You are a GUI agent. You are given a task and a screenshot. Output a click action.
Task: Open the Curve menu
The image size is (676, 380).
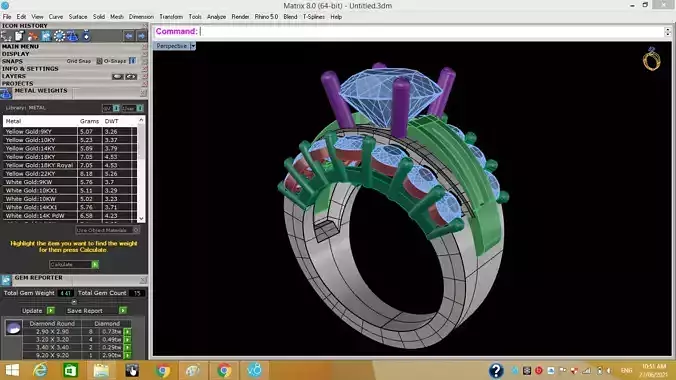(x=56, y=17)
